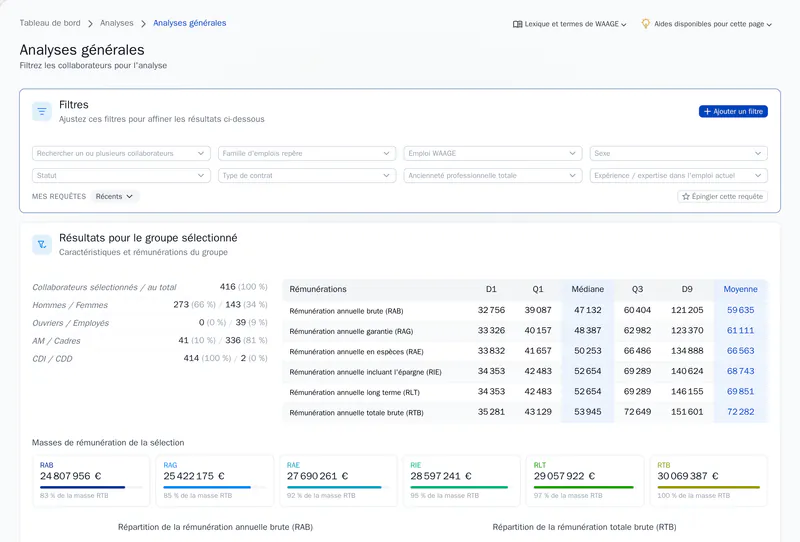Viewport: 800px width, 542px height.
Task: Click Répartition de la rémunération totale brute (RTB) title
Action: [584, 527]
